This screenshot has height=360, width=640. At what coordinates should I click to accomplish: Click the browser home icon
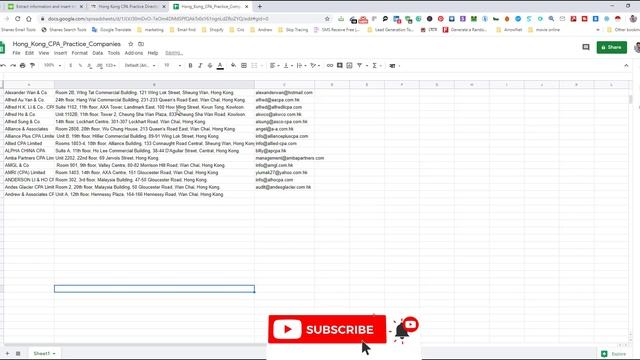tap(29, 19)
